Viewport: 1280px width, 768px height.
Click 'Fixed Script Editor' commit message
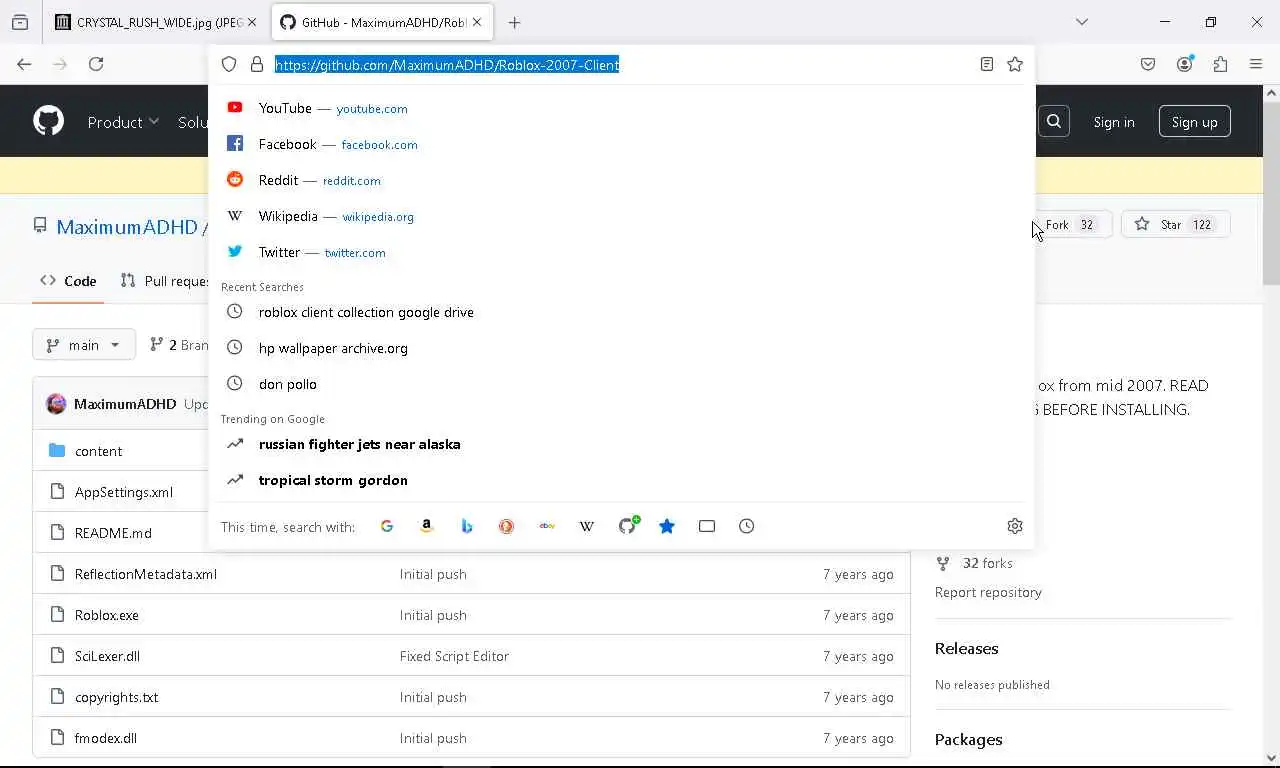coord(454,656)
